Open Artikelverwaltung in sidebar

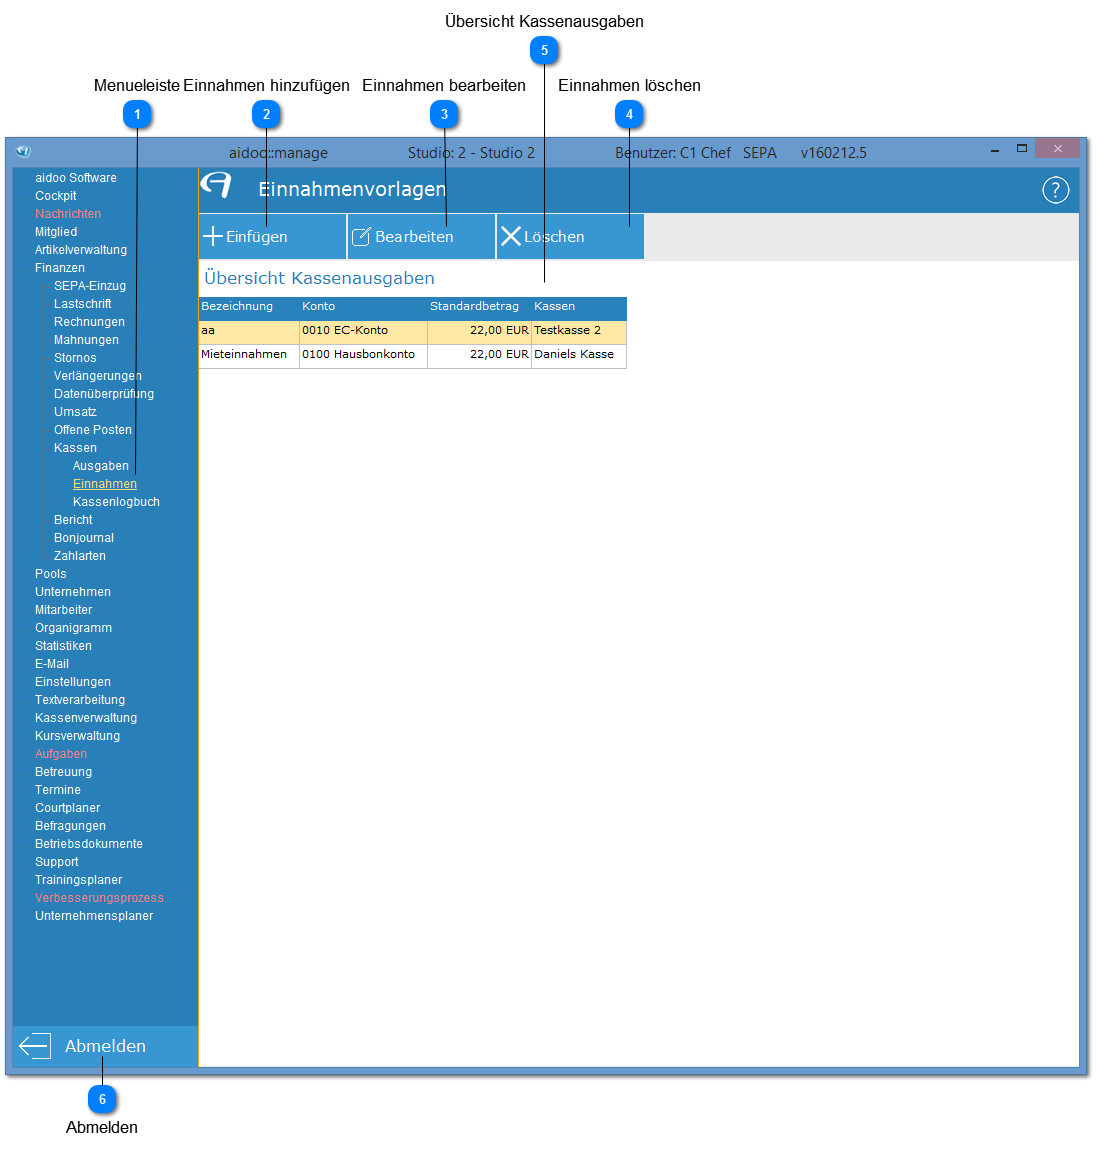coord(81,250)
